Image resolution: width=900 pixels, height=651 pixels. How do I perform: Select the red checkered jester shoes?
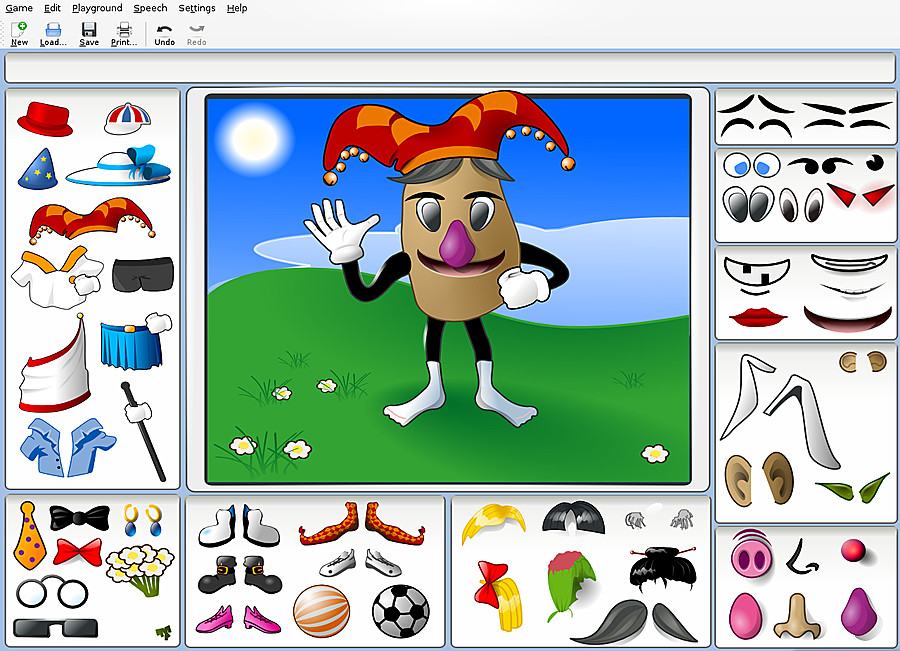click(x=362, y=524)
